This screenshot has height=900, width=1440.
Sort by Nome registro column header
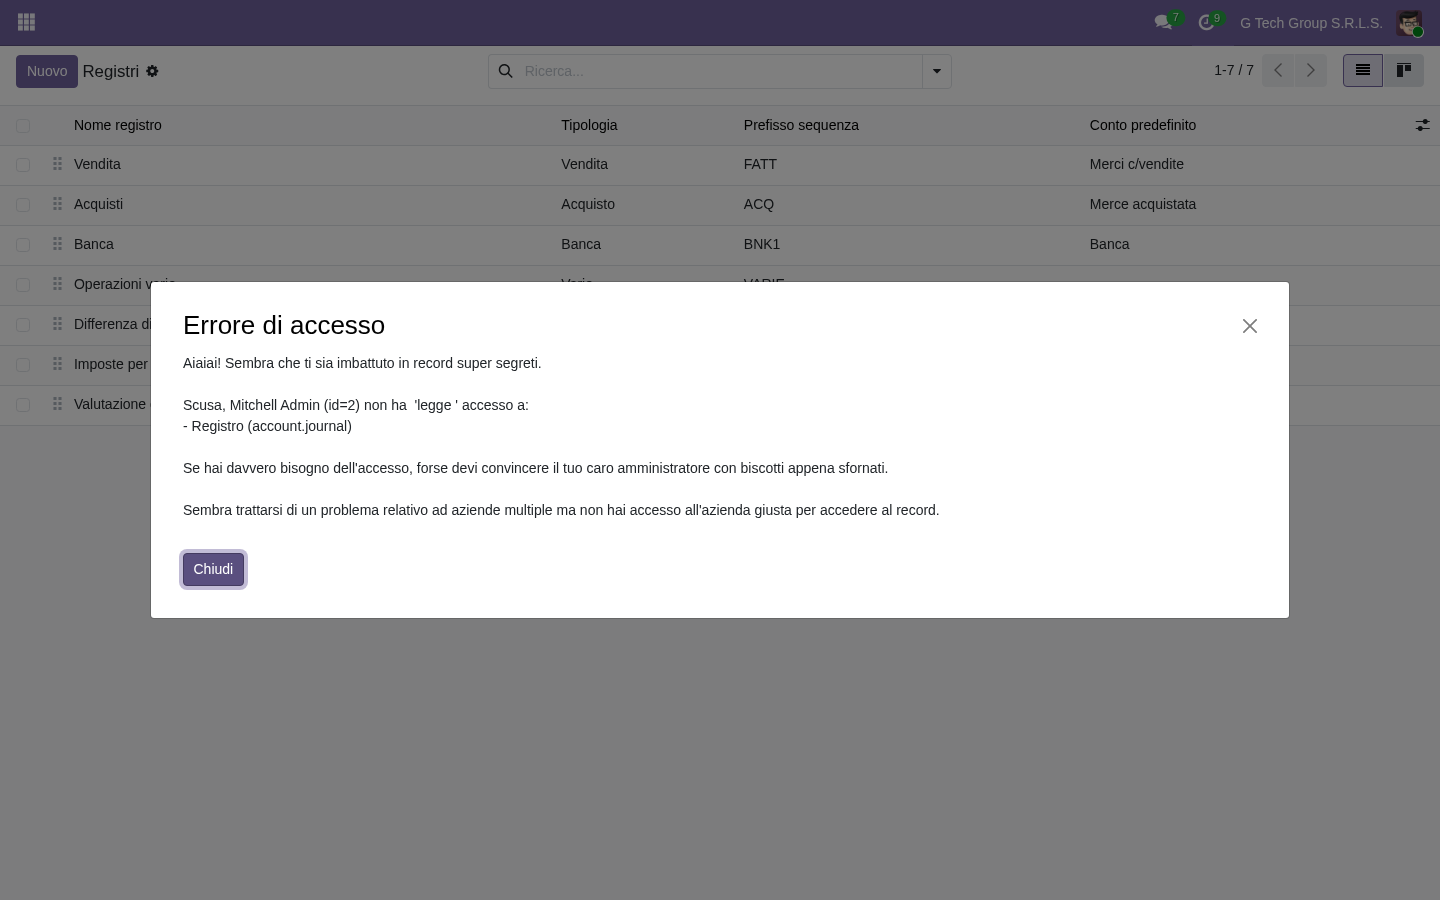tap(118, 125)
